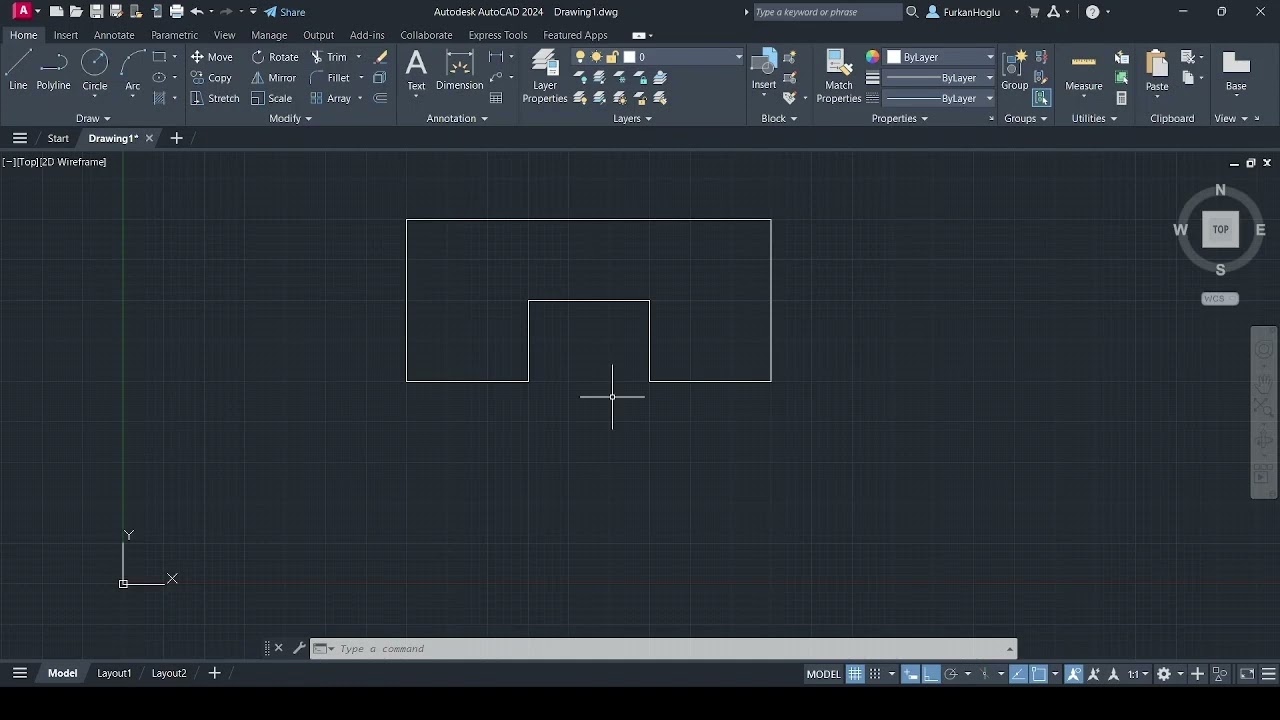Activate the Mirror tool

click(273, 78)
